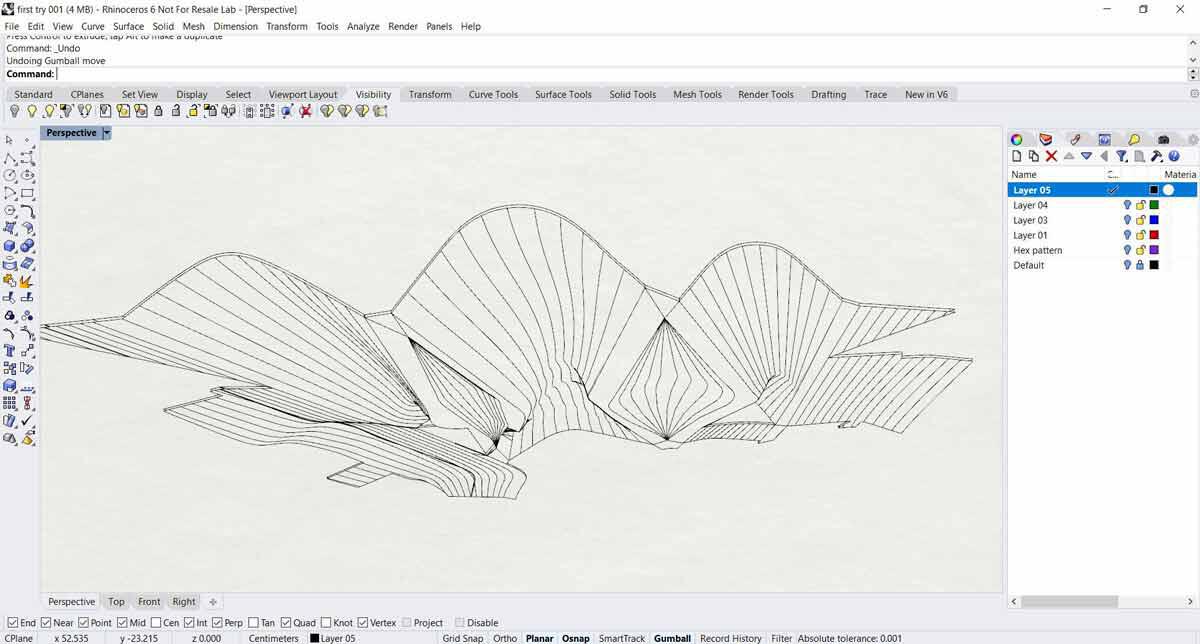Viewport: 1200px width, 644px height.
Task: Switch to the Curve Tools tab
Action: [x=493, y=94]
